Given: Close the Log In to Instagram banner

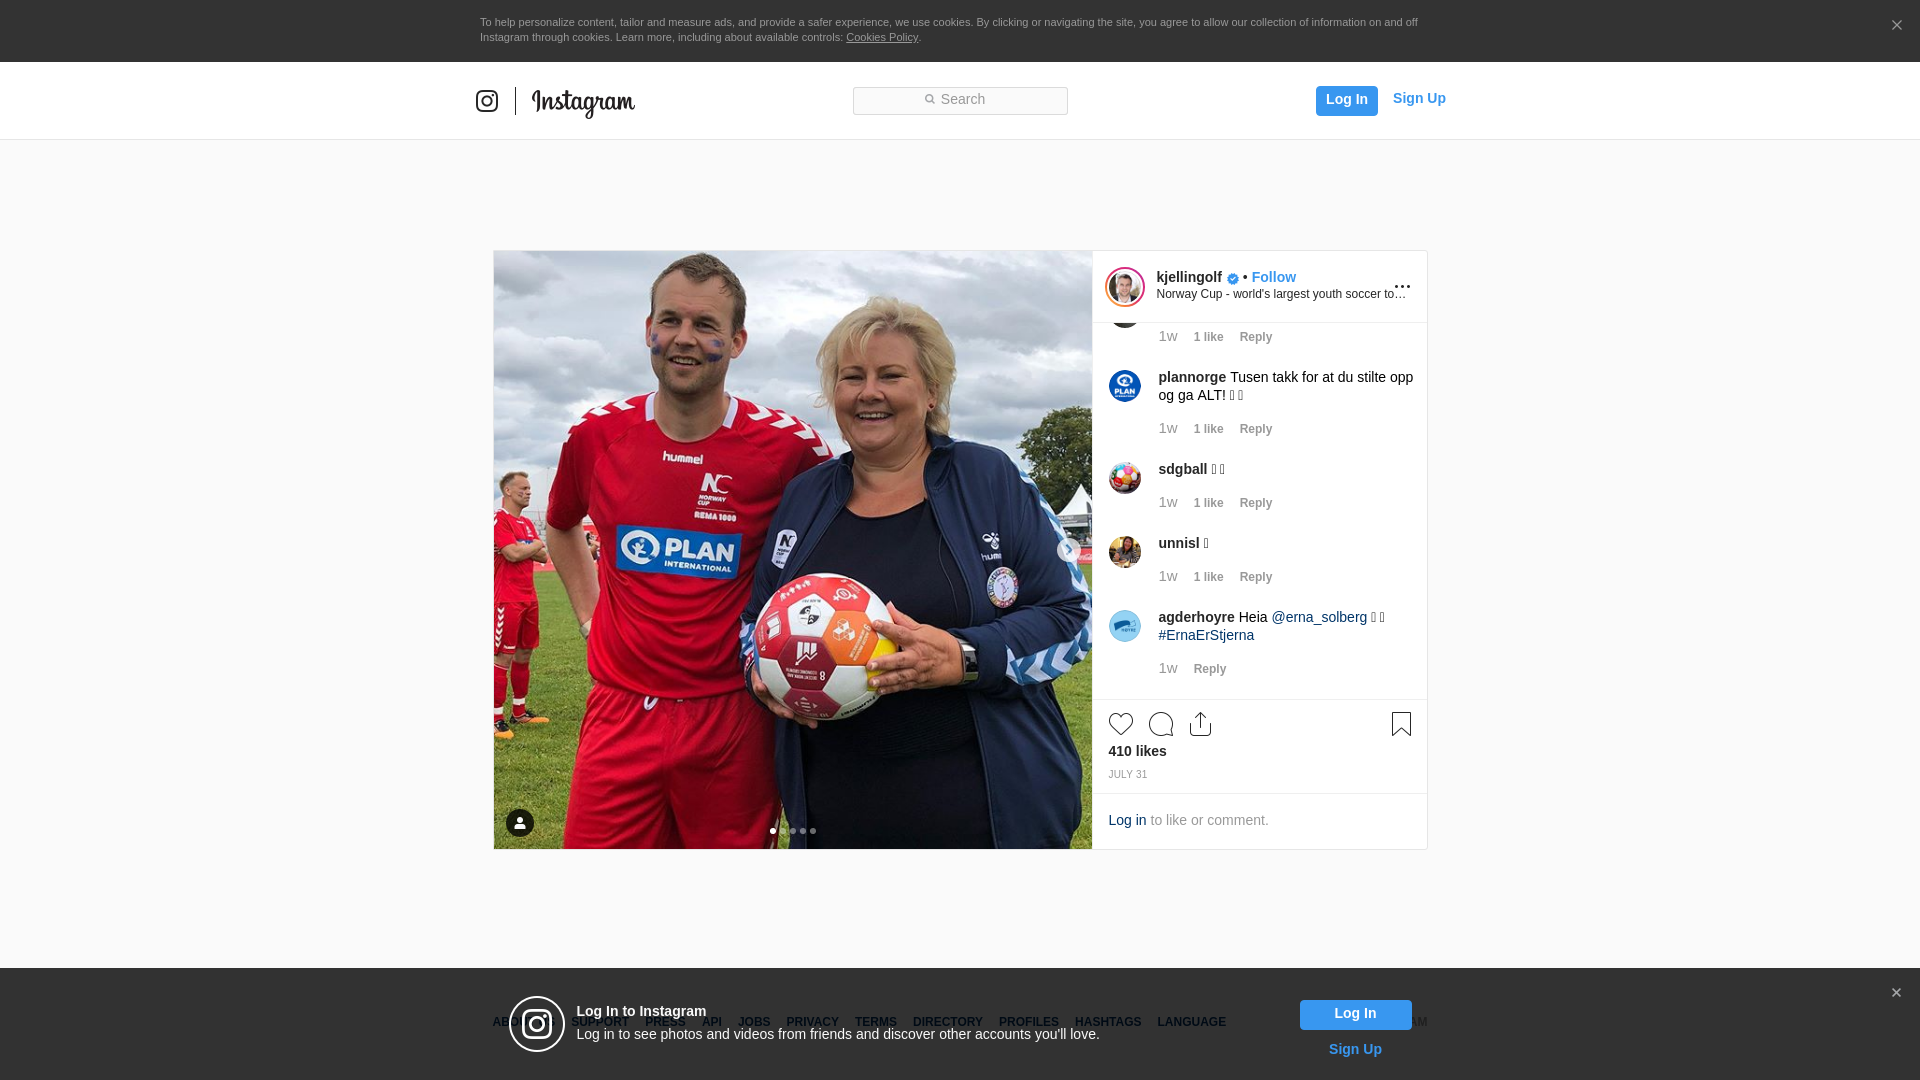Looking at the screenshot, I should [x=1896, y=993].
